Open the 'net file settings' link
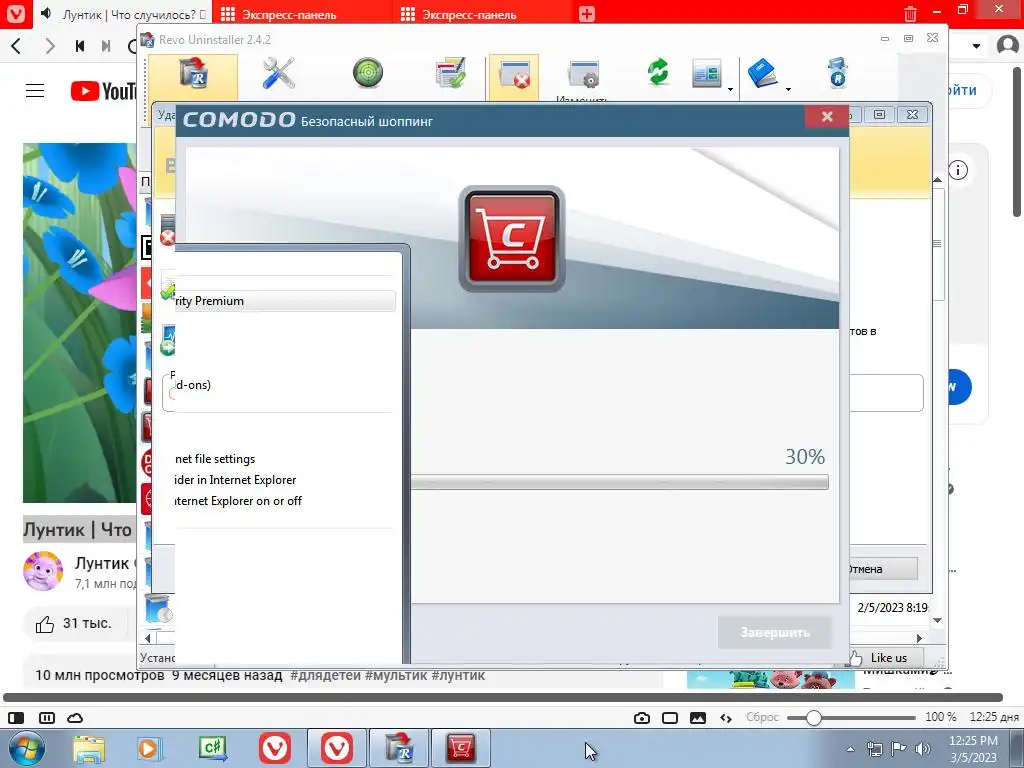Screen dimensions: 1024x768 tap(215, 459)
